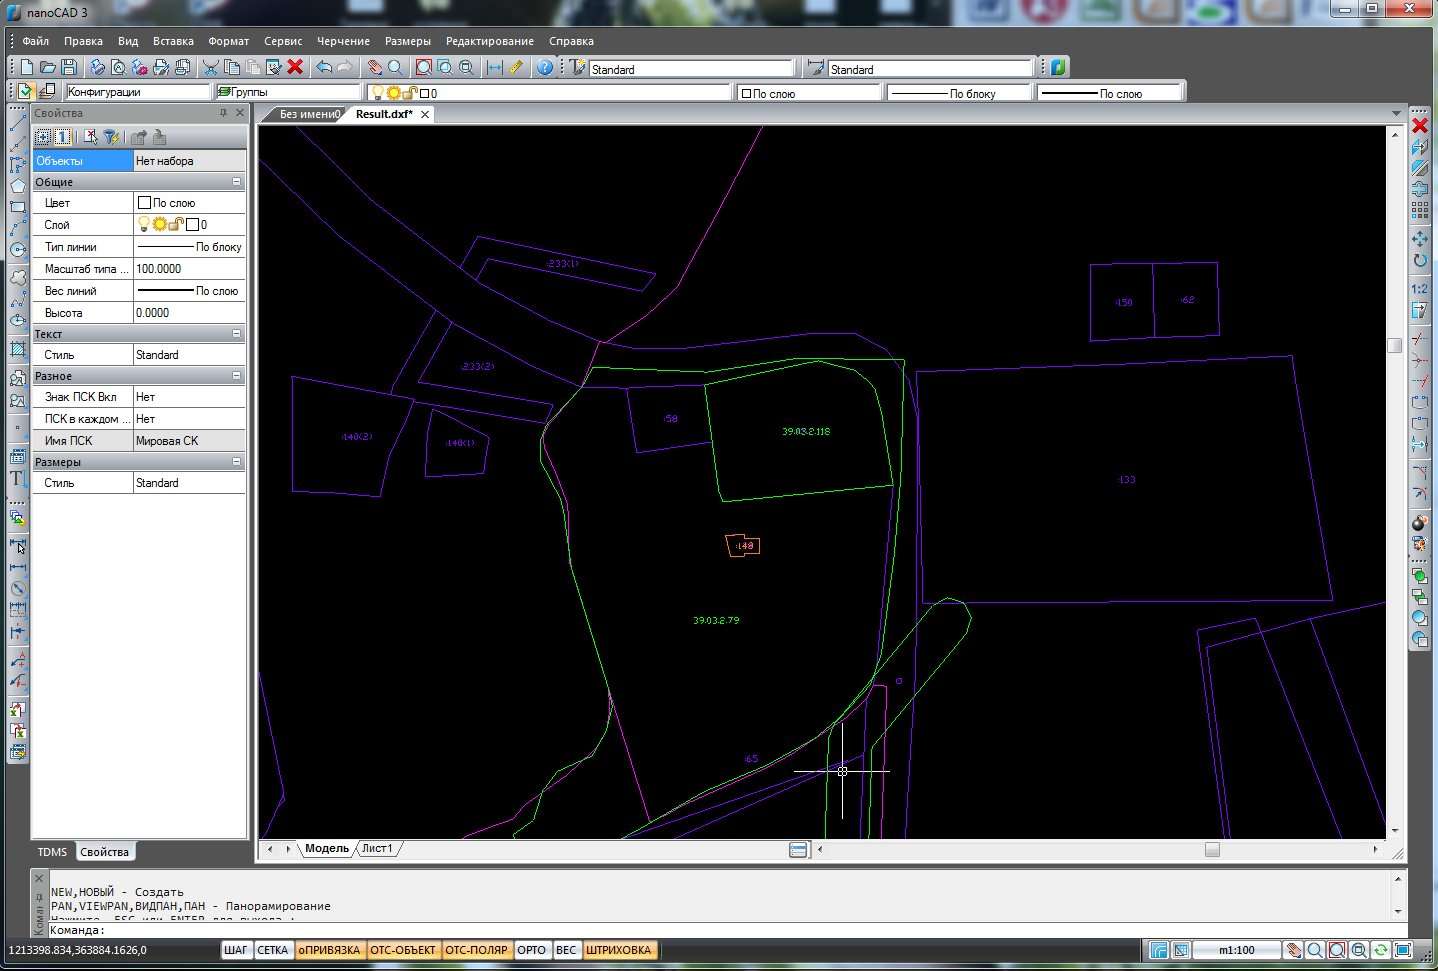The image size is (1438, 971).
Task: Click the Cut scissors icon
Action: click(210, 67)
